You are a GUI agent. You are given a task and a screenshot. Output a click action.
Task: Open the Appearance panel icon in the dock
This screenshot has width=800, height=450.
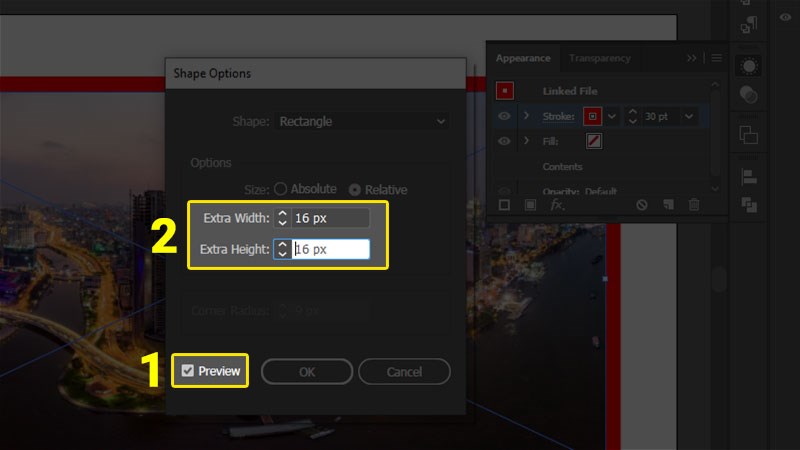pos(748,66)
